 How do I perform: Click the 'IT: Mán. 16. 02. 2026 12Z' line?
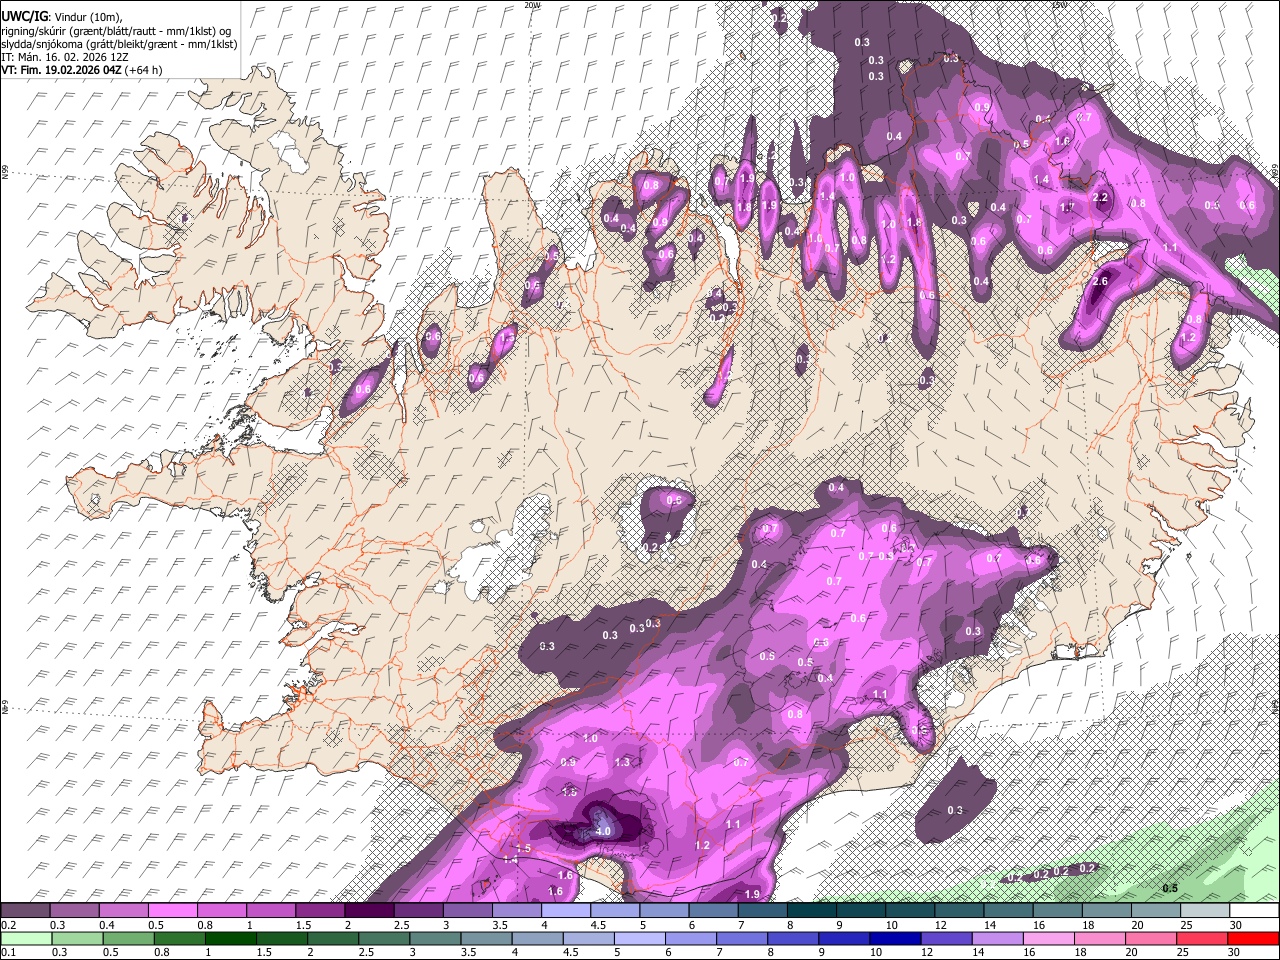65,58
